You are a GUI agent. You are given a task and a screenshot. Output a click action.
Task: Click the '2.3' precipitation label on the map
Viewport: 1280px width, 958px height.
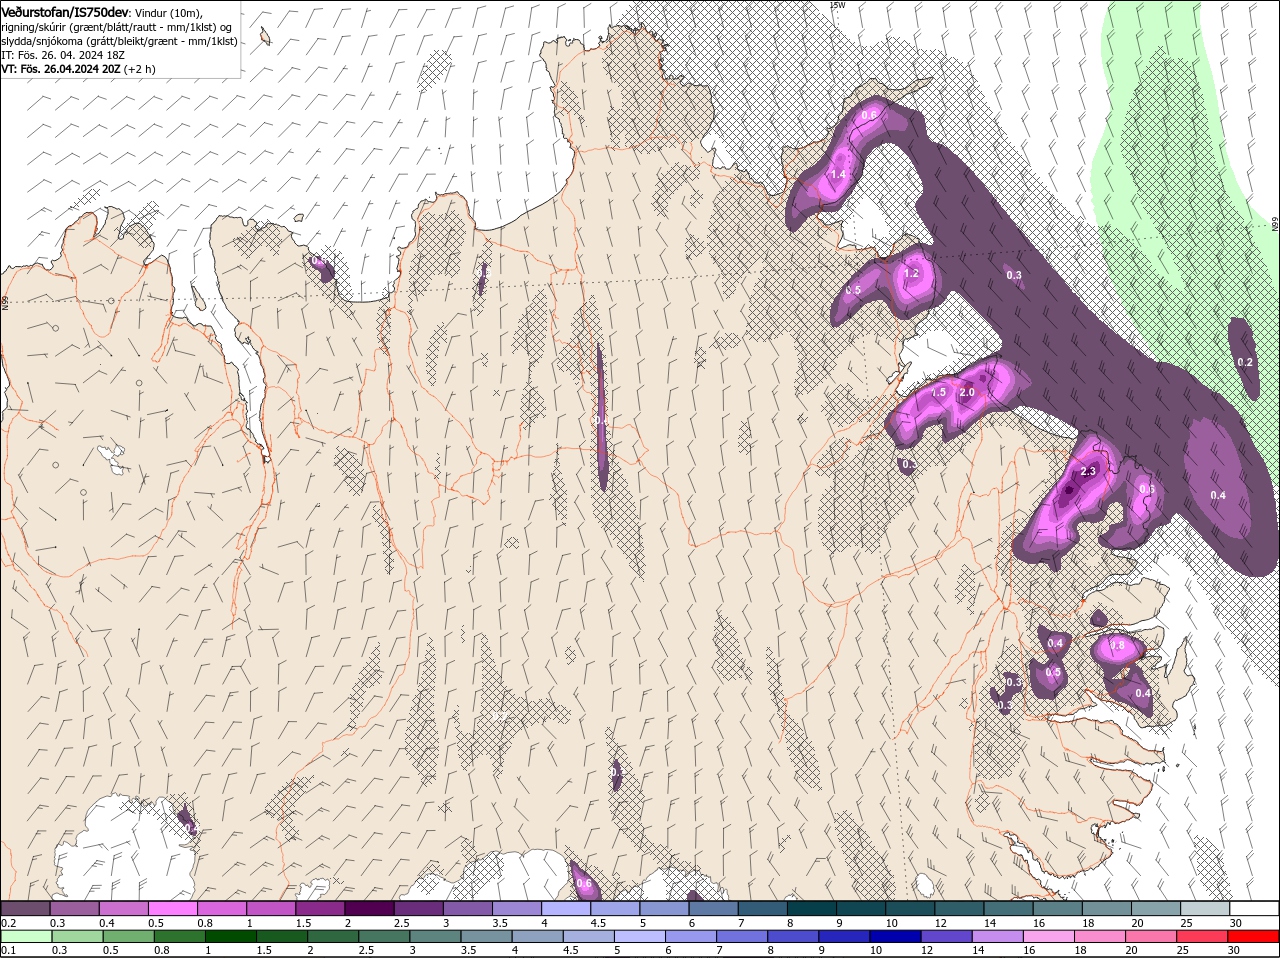click(x=1089, y=472)
